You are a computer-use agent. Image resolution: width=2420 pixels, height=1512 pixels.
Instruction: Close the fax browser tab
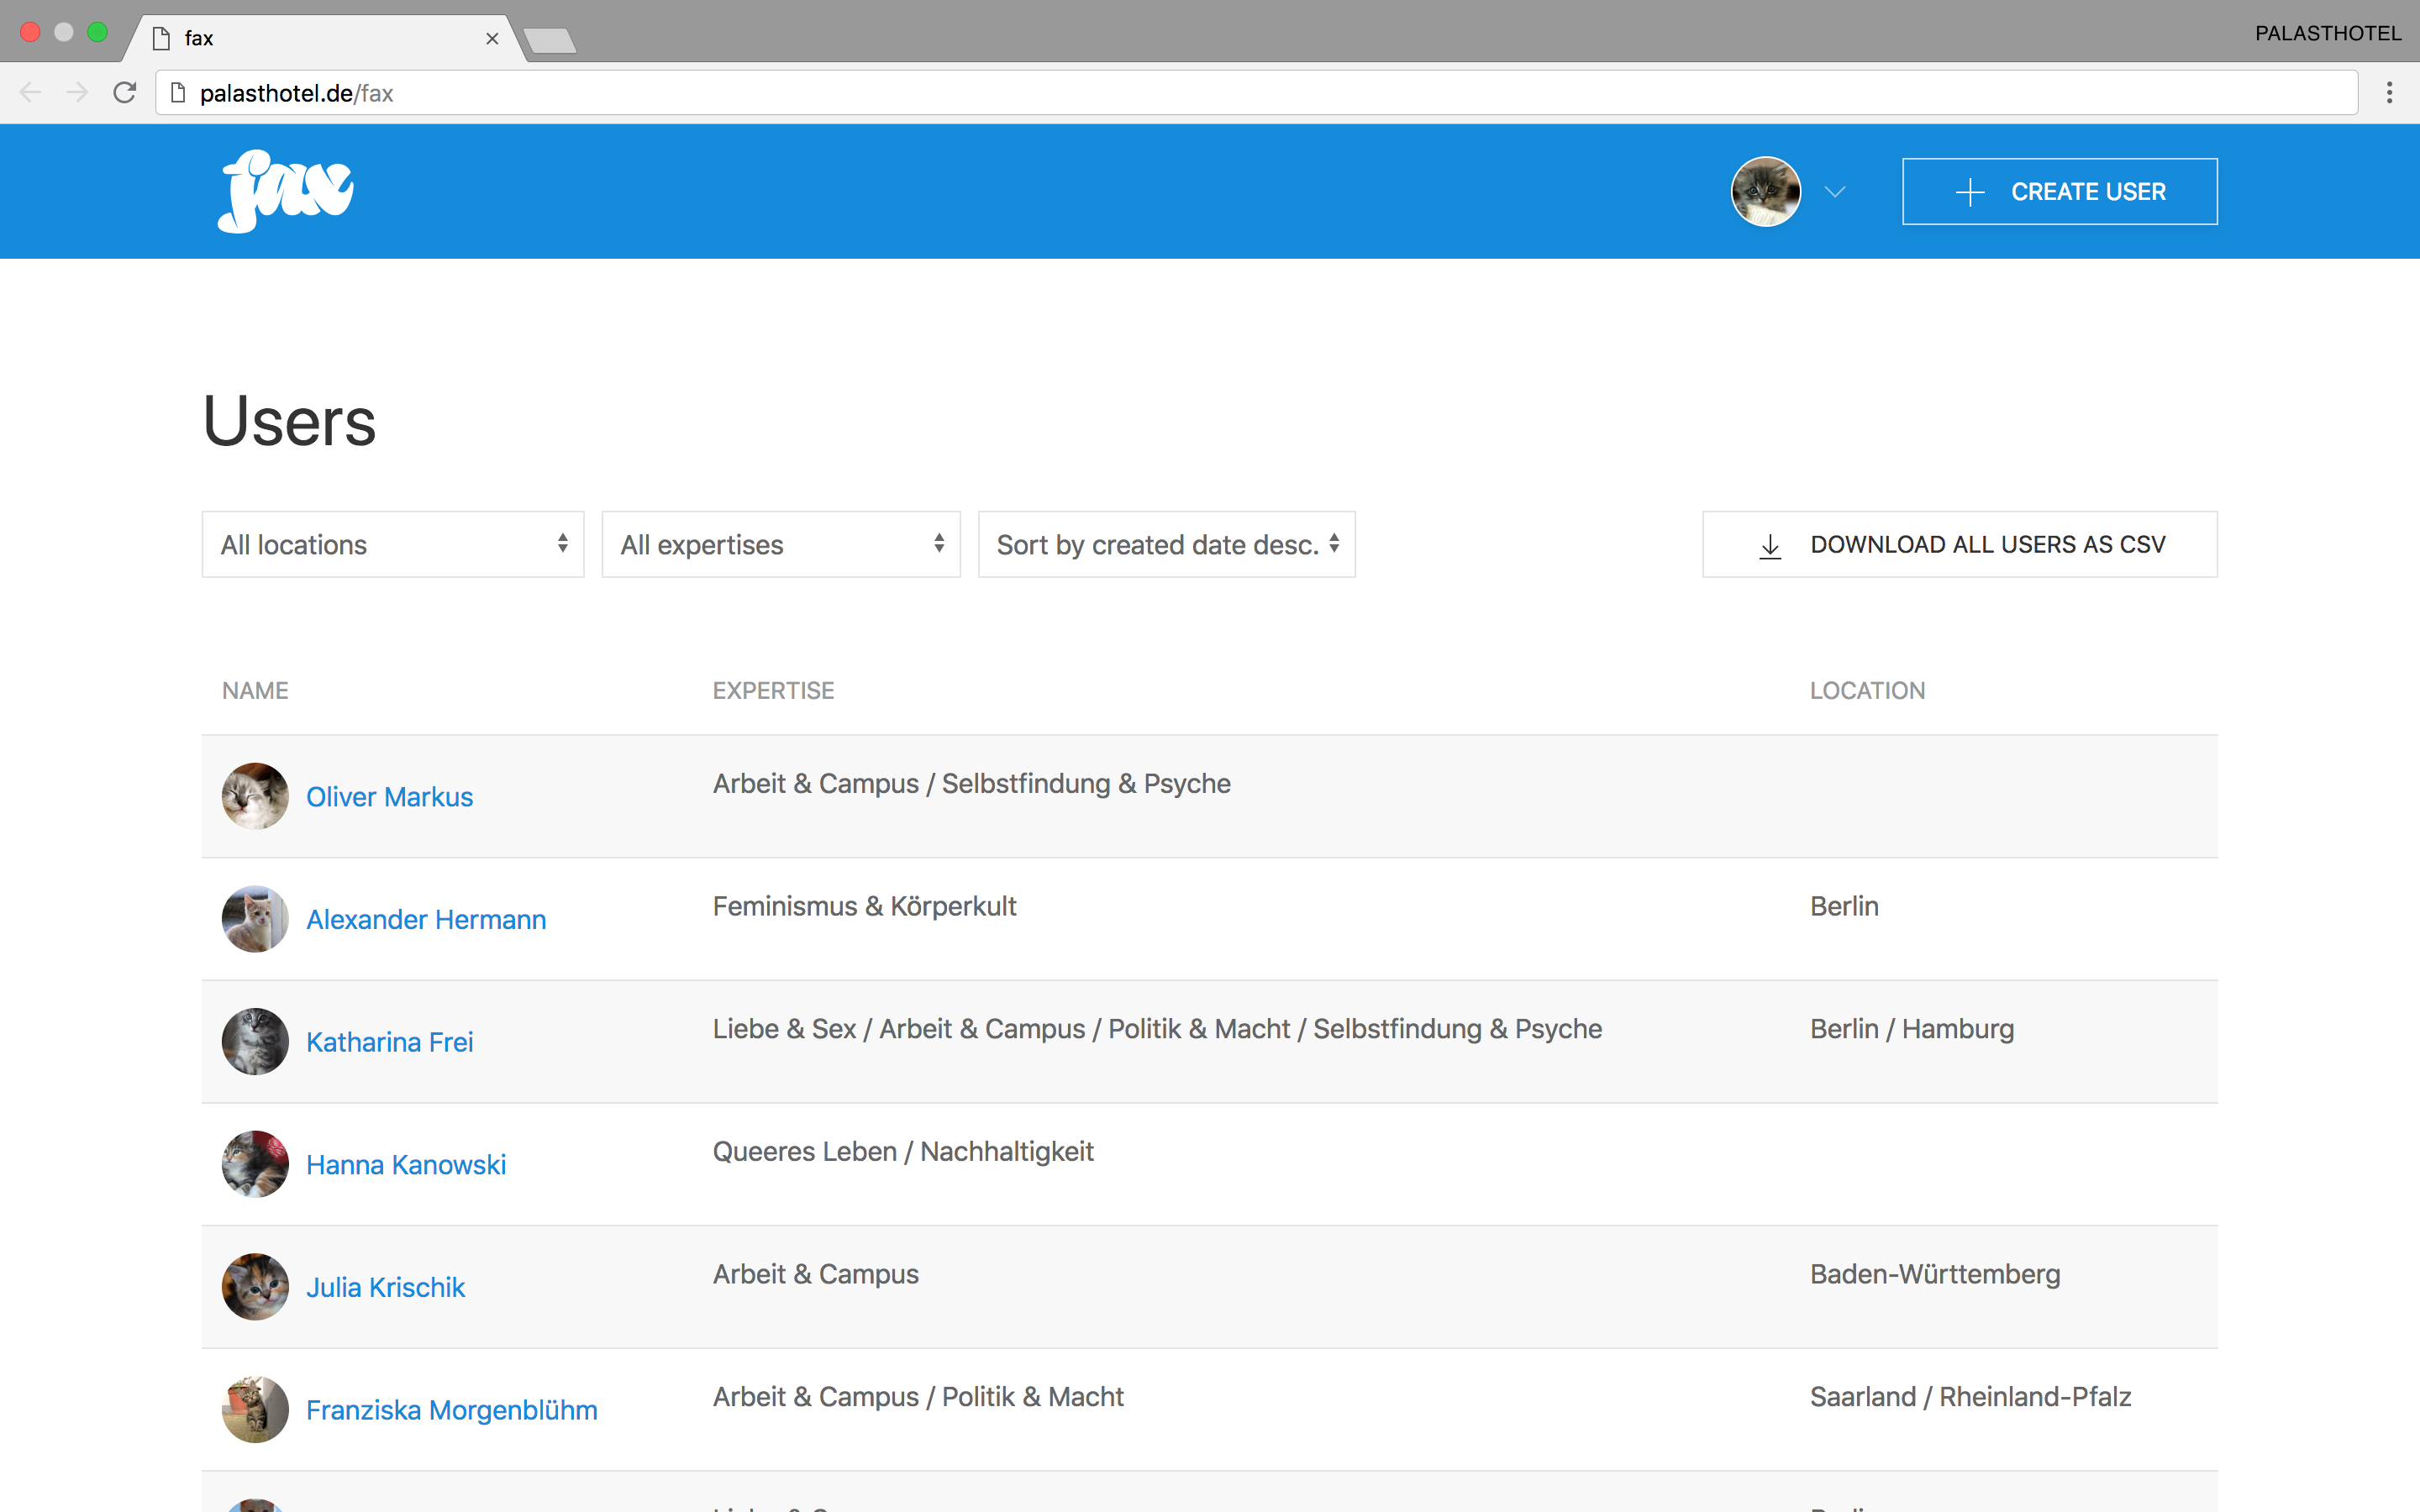pyautogui.click(x=492, y=38)
